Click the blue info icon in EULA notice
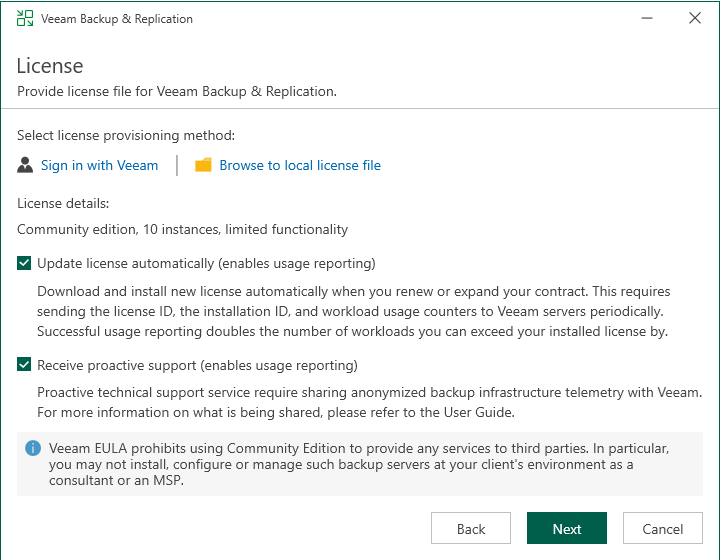Image resolution: width=720 pixels, height=560 pixels. (33, 448)
